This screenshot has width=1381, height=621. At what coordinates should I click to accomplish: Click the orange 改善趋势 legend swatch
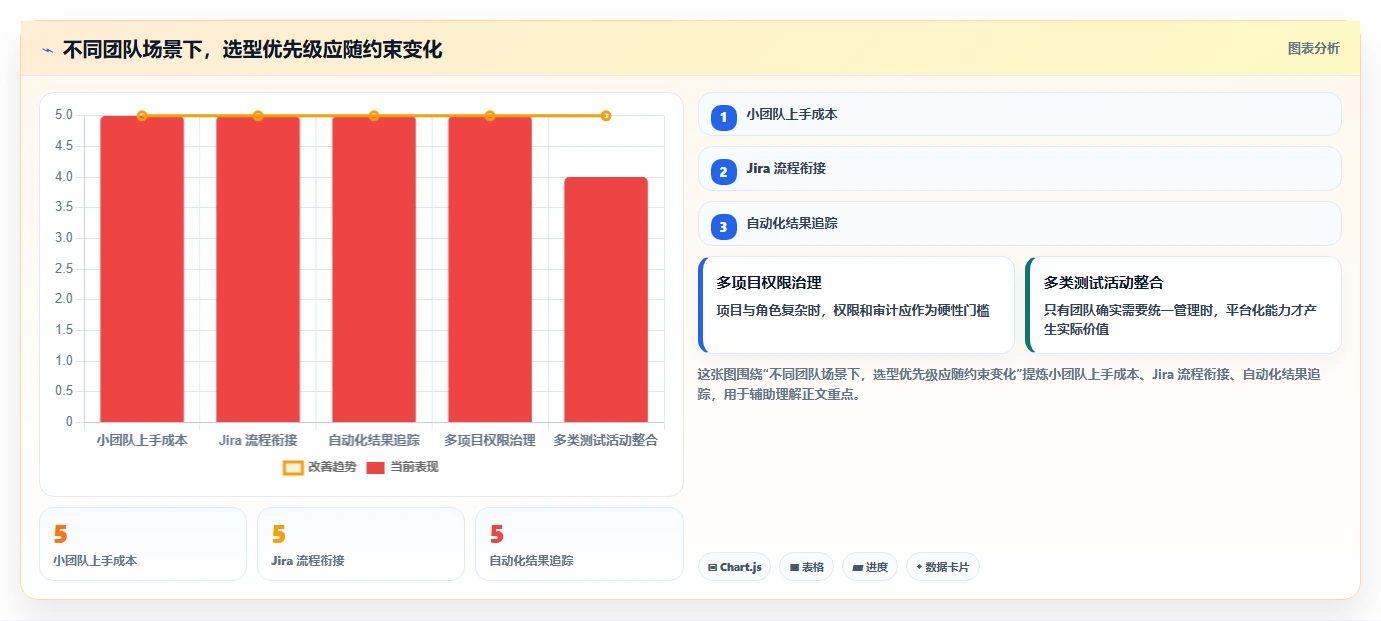[x=293, y=467]
